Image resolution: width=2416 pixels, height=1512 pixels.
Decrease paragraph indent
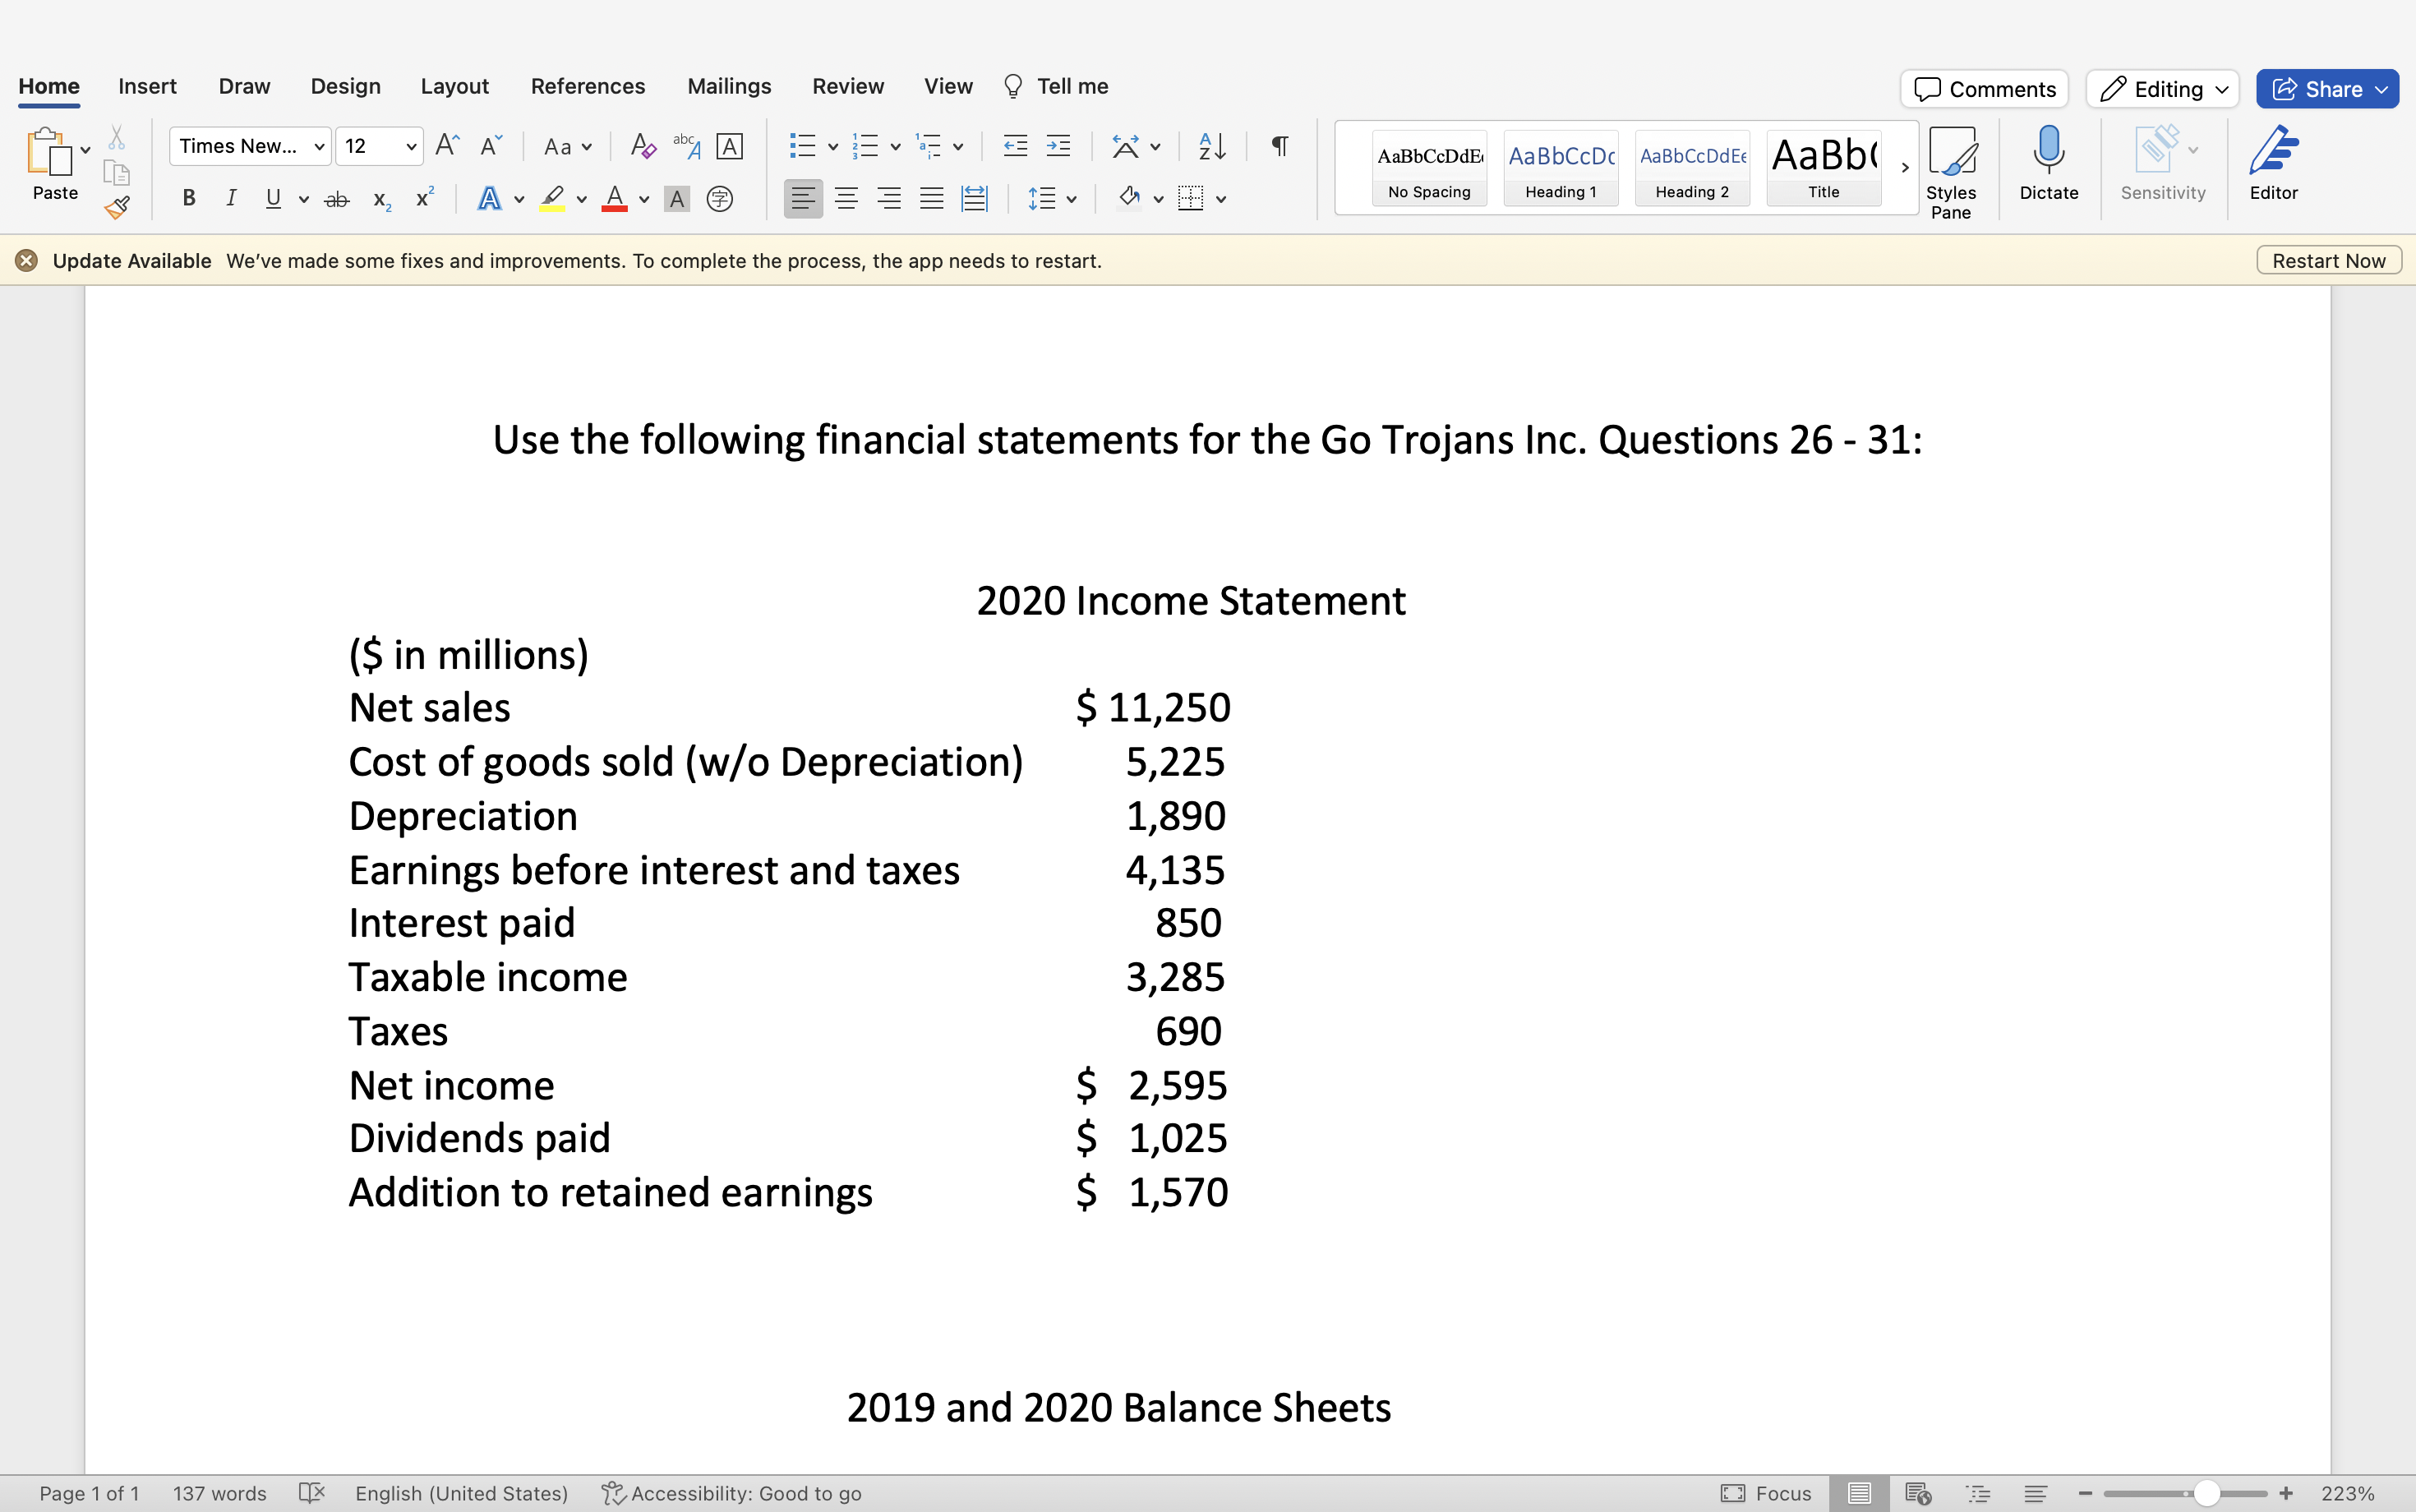pos(1015,146)
